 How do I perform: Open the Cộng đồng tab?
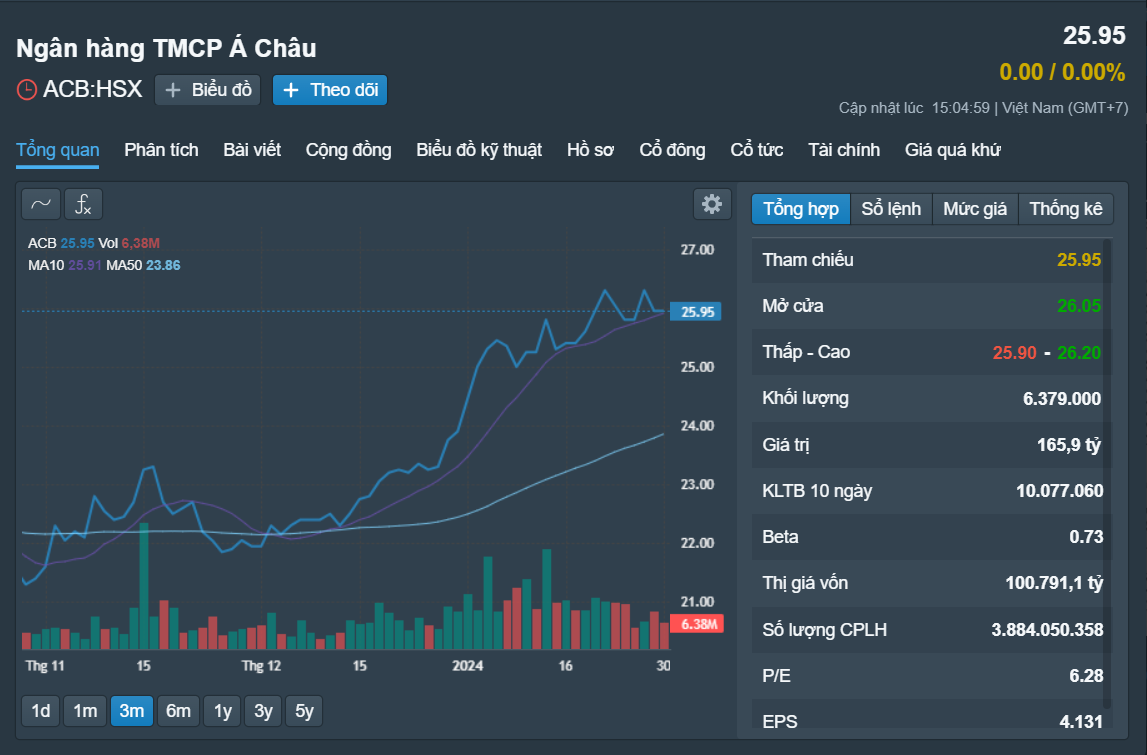[348, 150]
